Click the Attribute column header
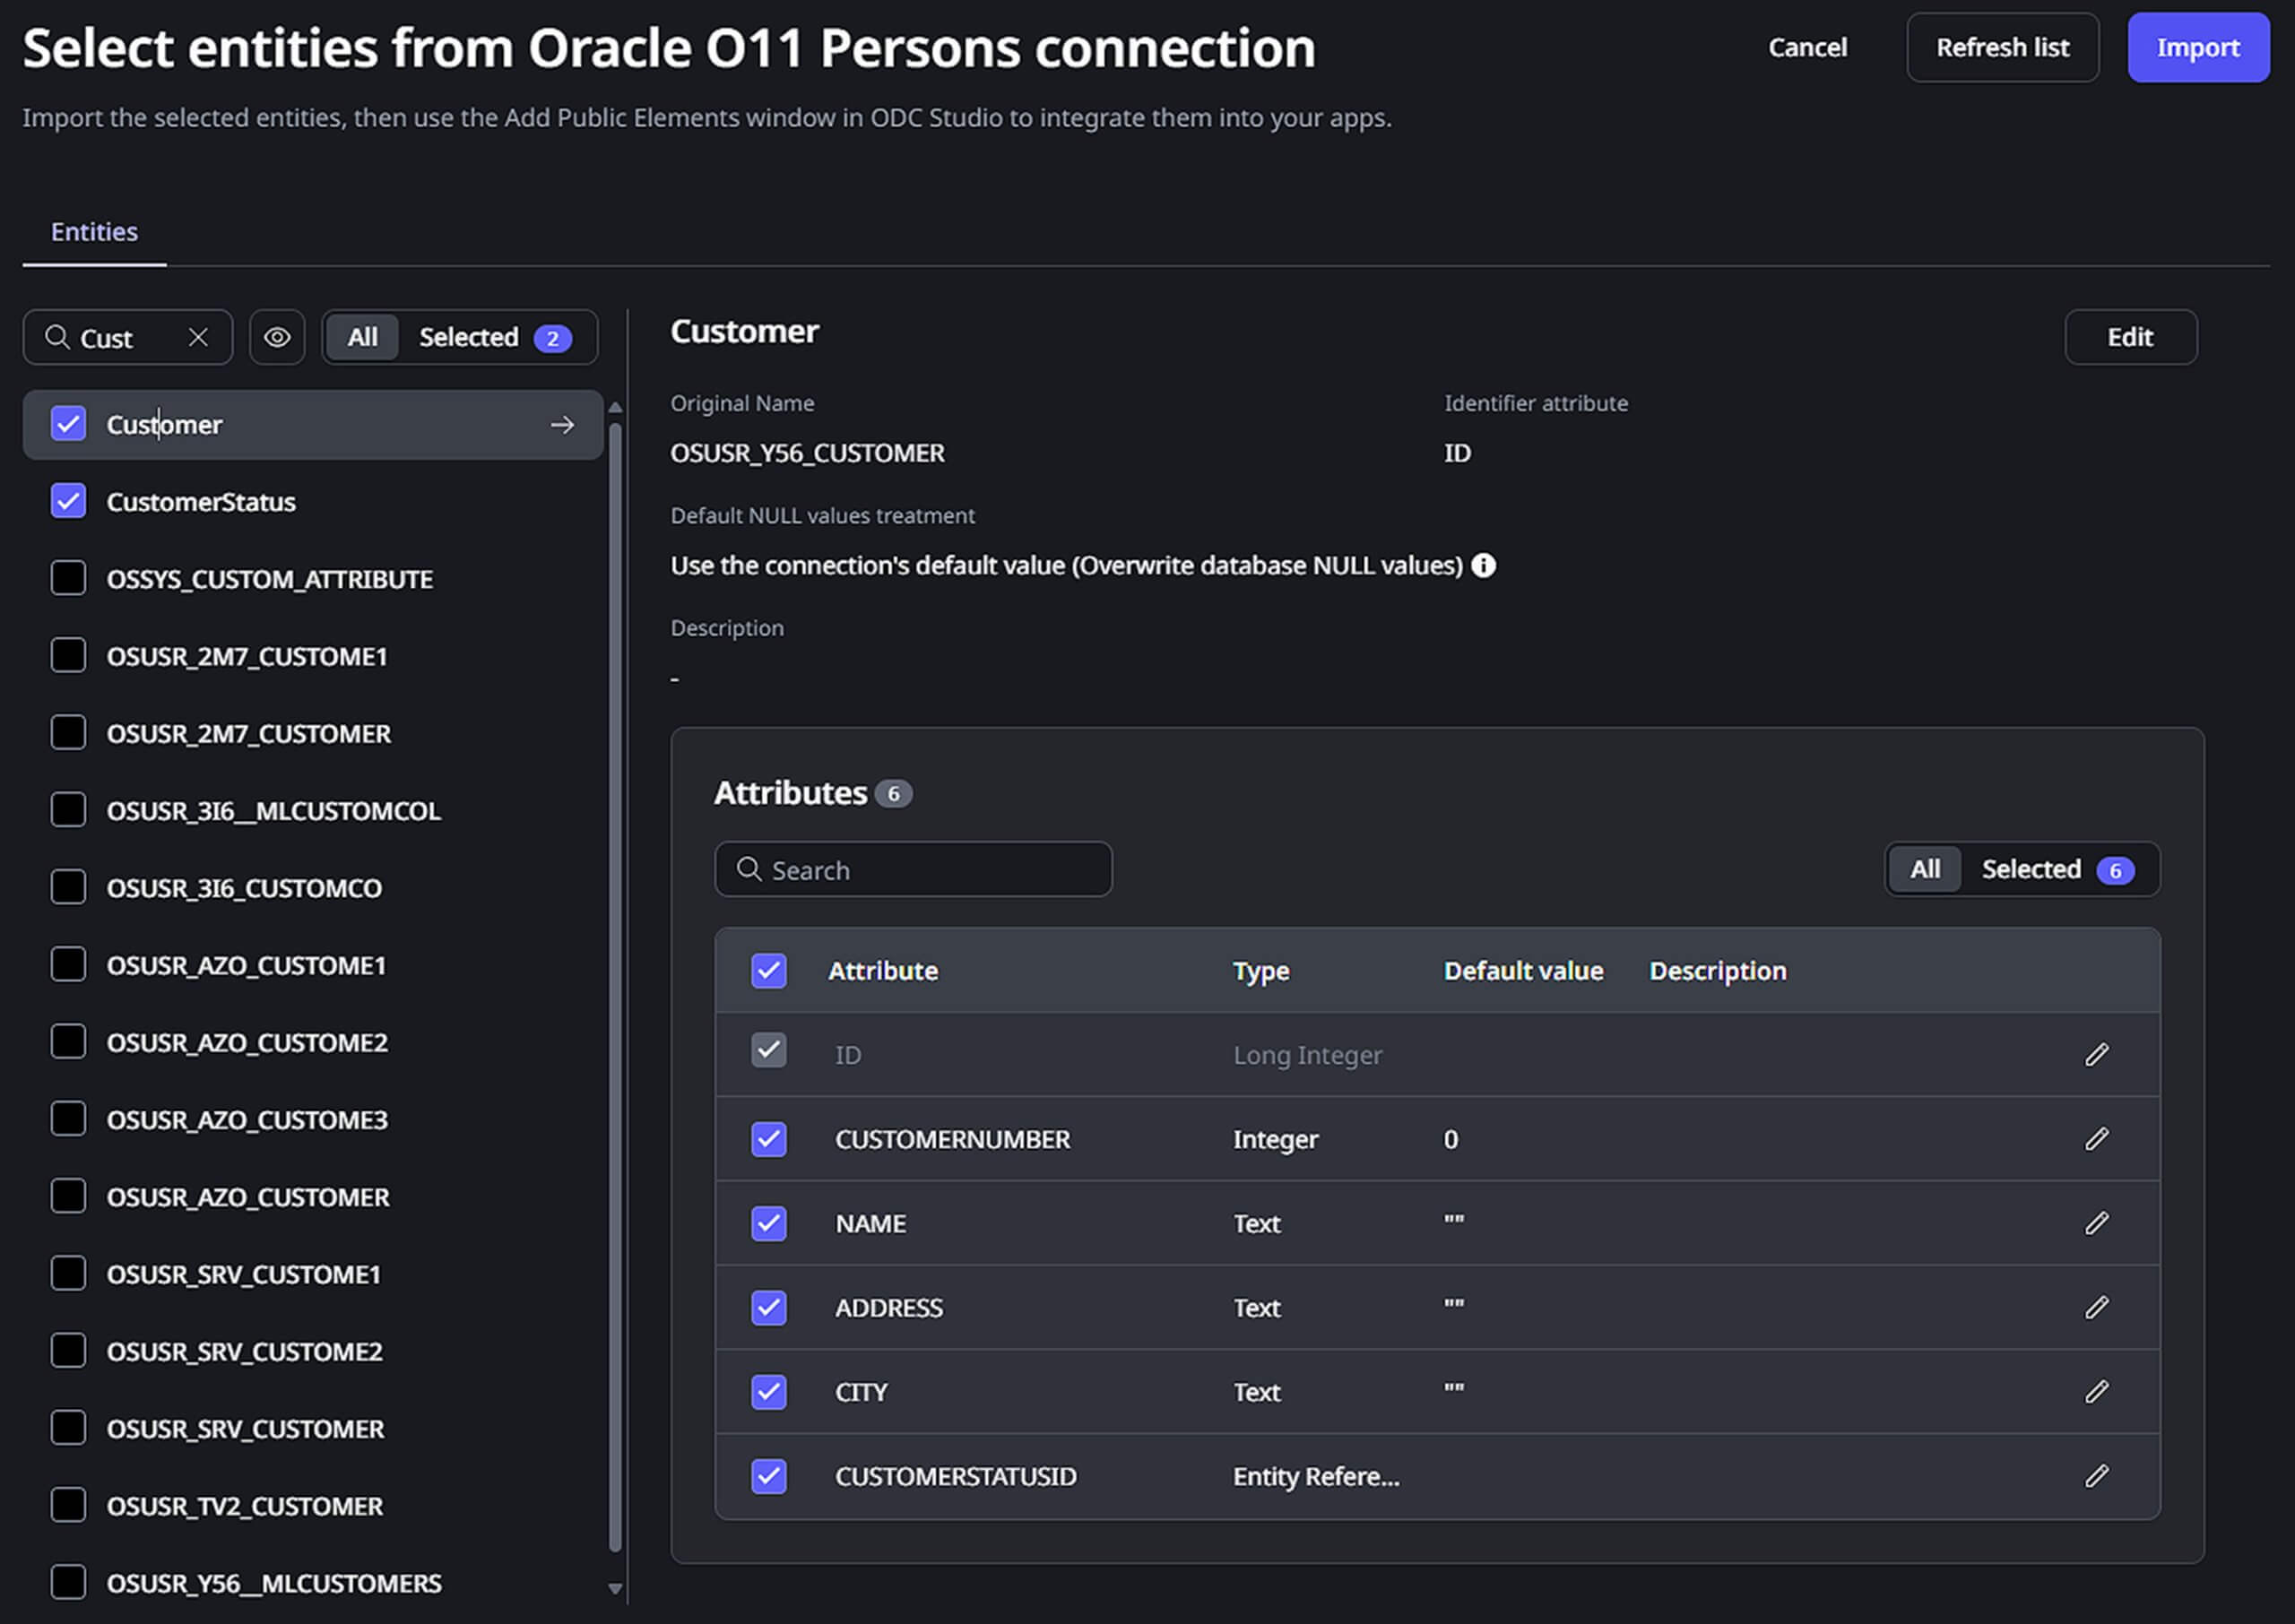2295x1624 pixels. [x=883, y=971]
